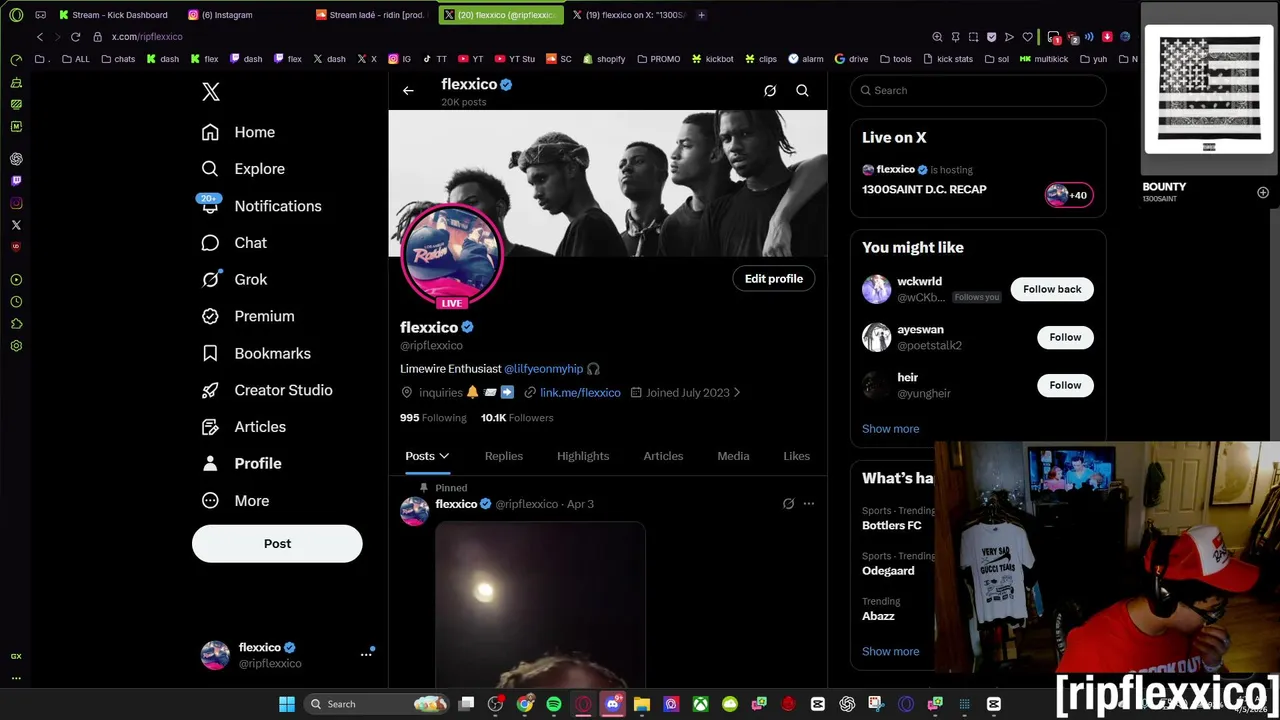
Task: Click the +40 listeners avatar badge
Action: [x=1068, y=195]
